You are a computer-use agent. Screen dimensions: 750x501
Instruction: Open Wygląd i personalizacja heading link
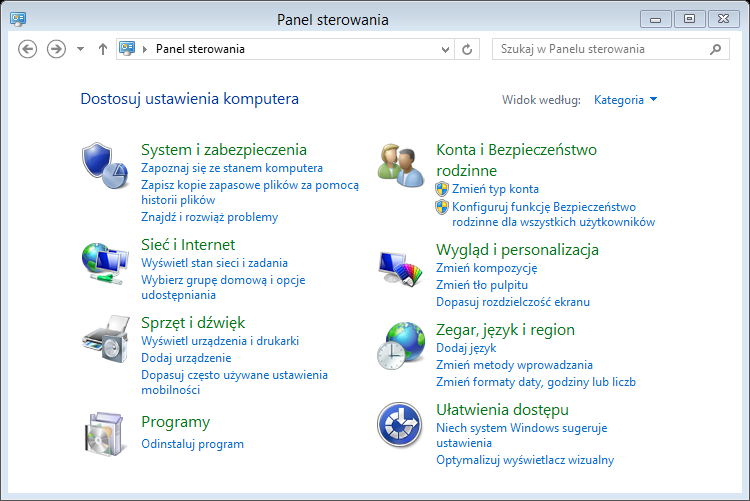click(517, 250)
